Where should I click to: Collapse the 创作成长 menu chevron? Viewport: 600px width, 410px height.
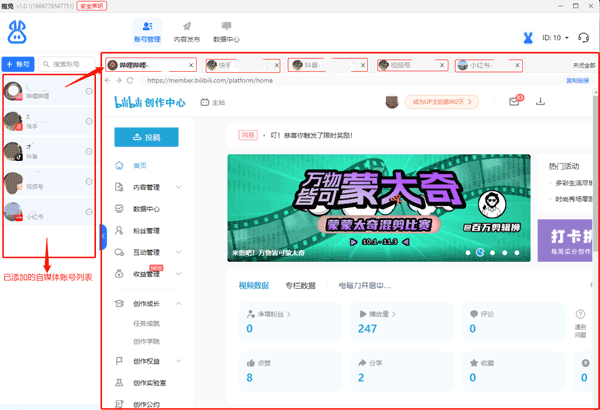point(178,304)
